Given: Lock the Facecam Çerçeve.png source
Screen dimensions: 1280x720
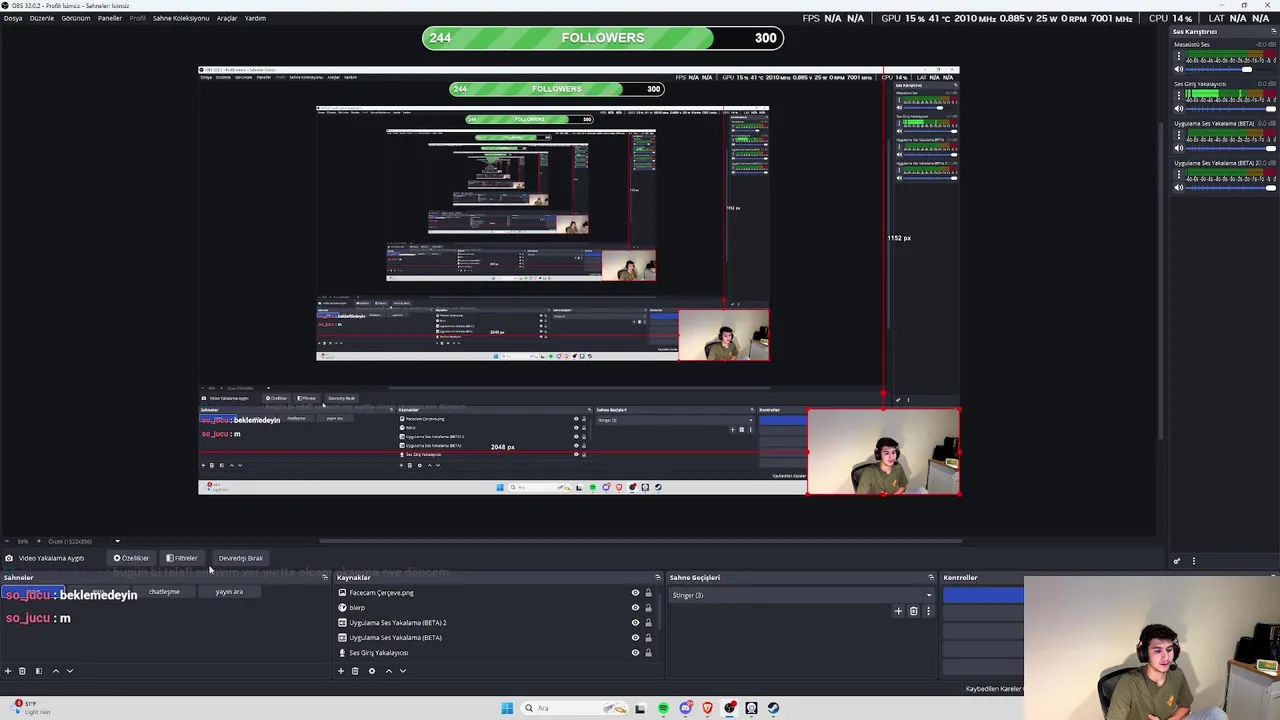Looking at the screenshot, I should click(648, 593).
